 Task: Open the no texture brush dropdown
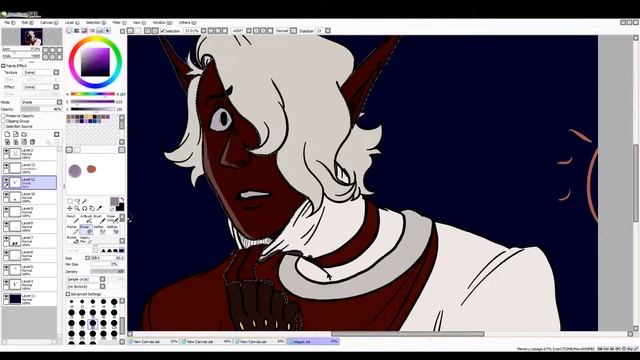(x=102, y=286)
